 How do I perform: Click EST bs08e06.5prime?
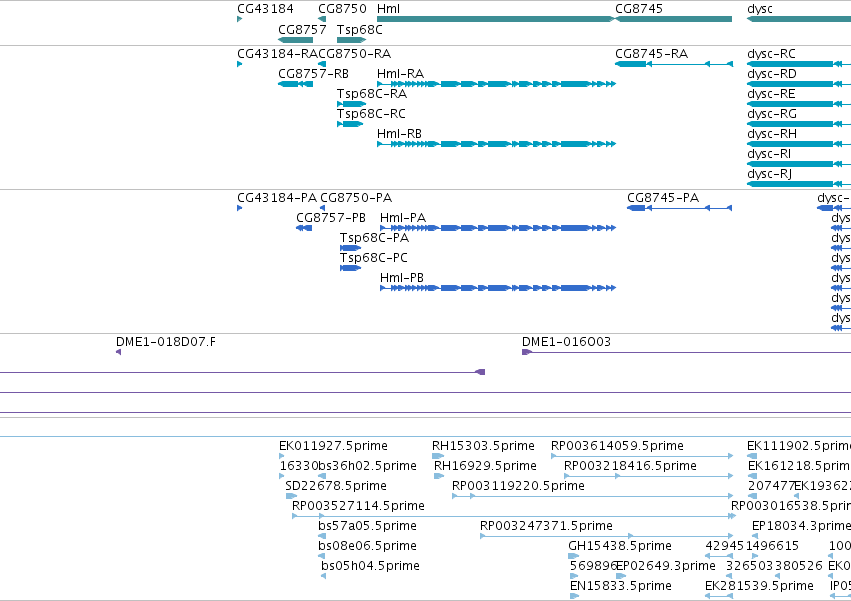[321, 556]
